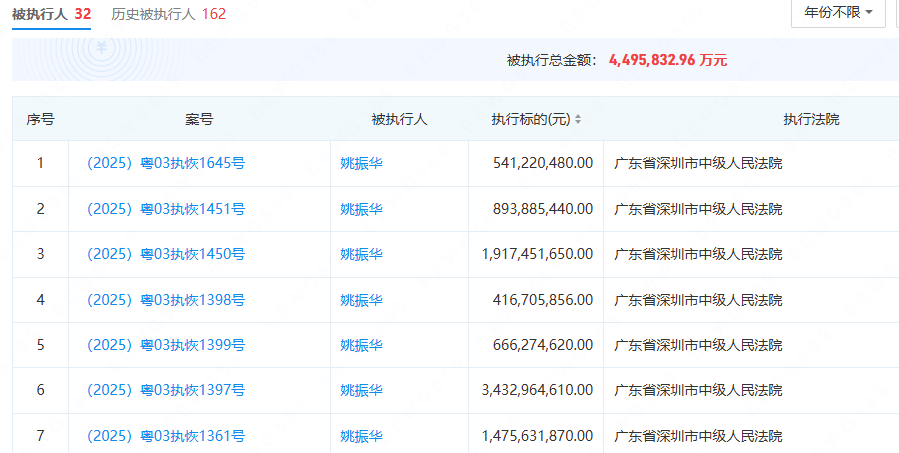Open case (2025) 粤03执恢1645号
This screenshot has width=899, height=453.
point(166,163)
